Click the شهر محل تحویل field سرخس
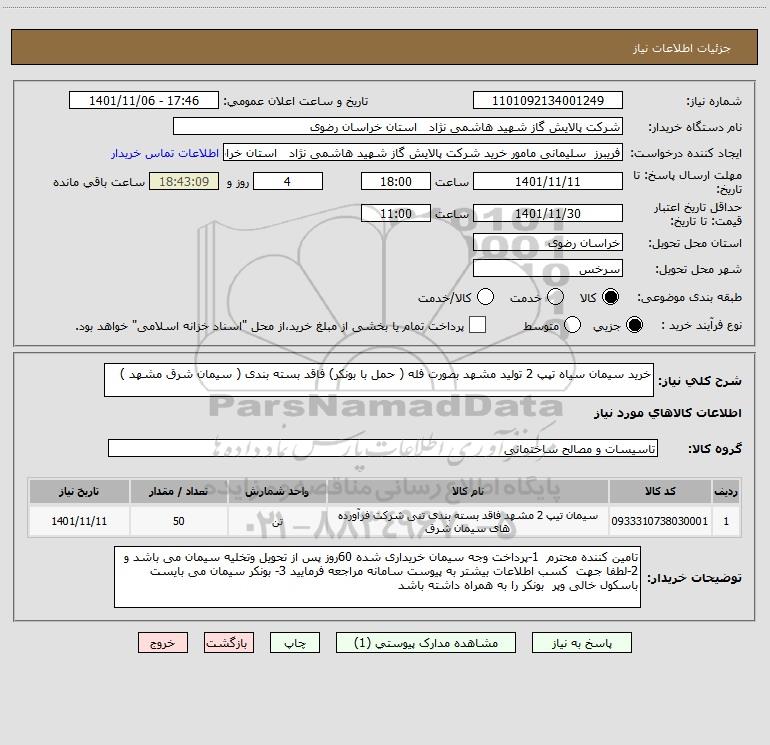The image size is (770, 745). (548, 269)
